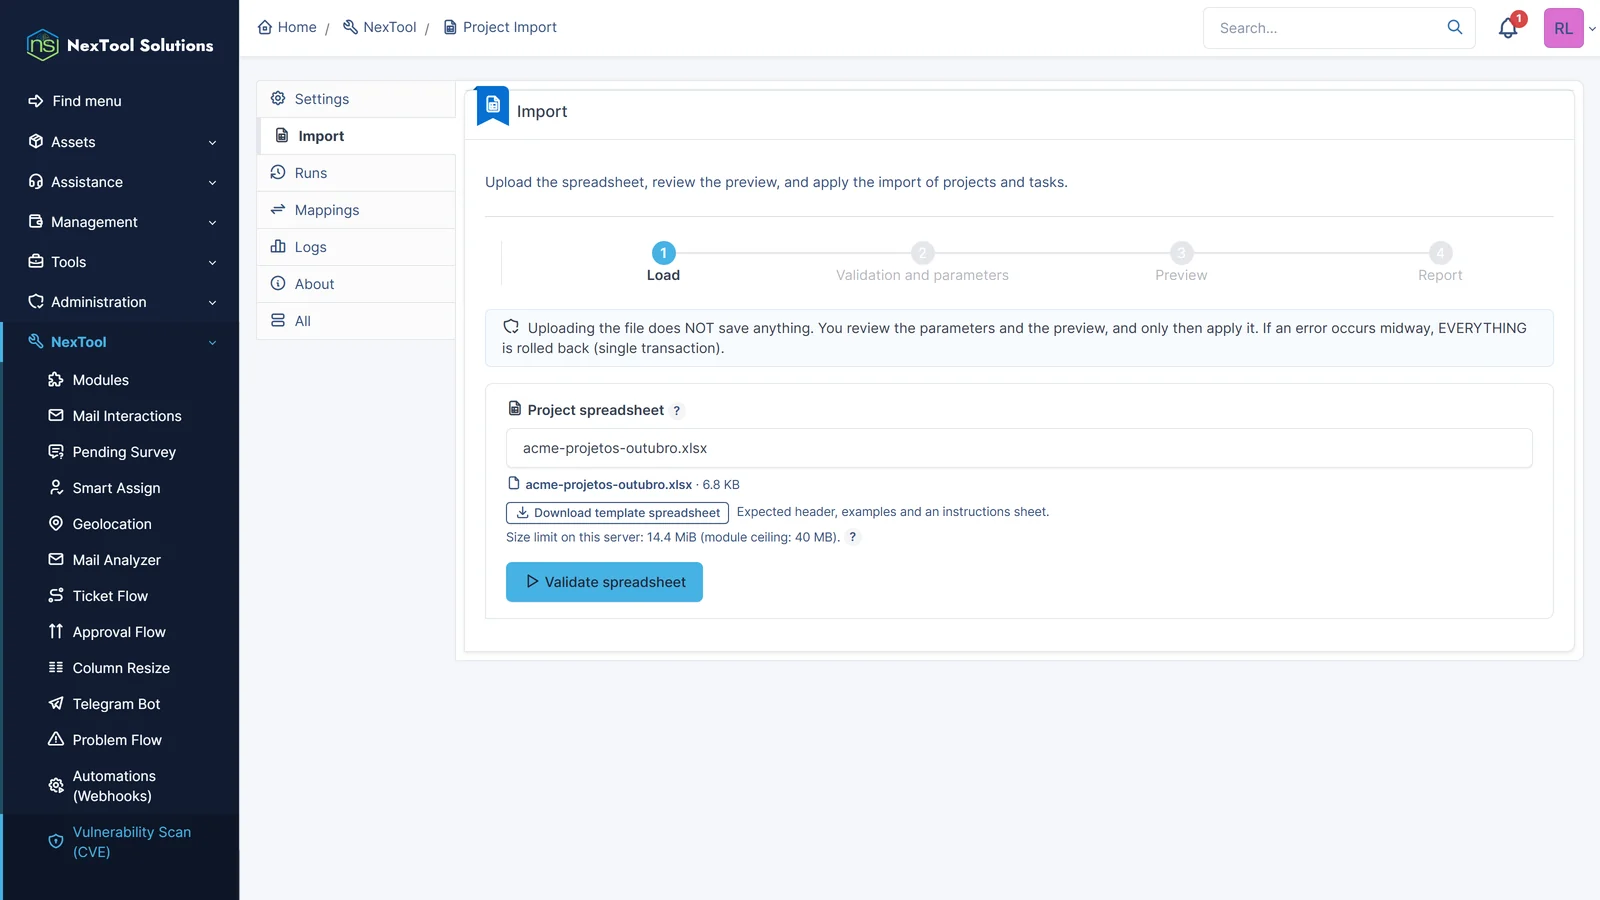Click the Home breadcrumb house icon
This screenshot has width=1600, height=900.
[265, 27]
